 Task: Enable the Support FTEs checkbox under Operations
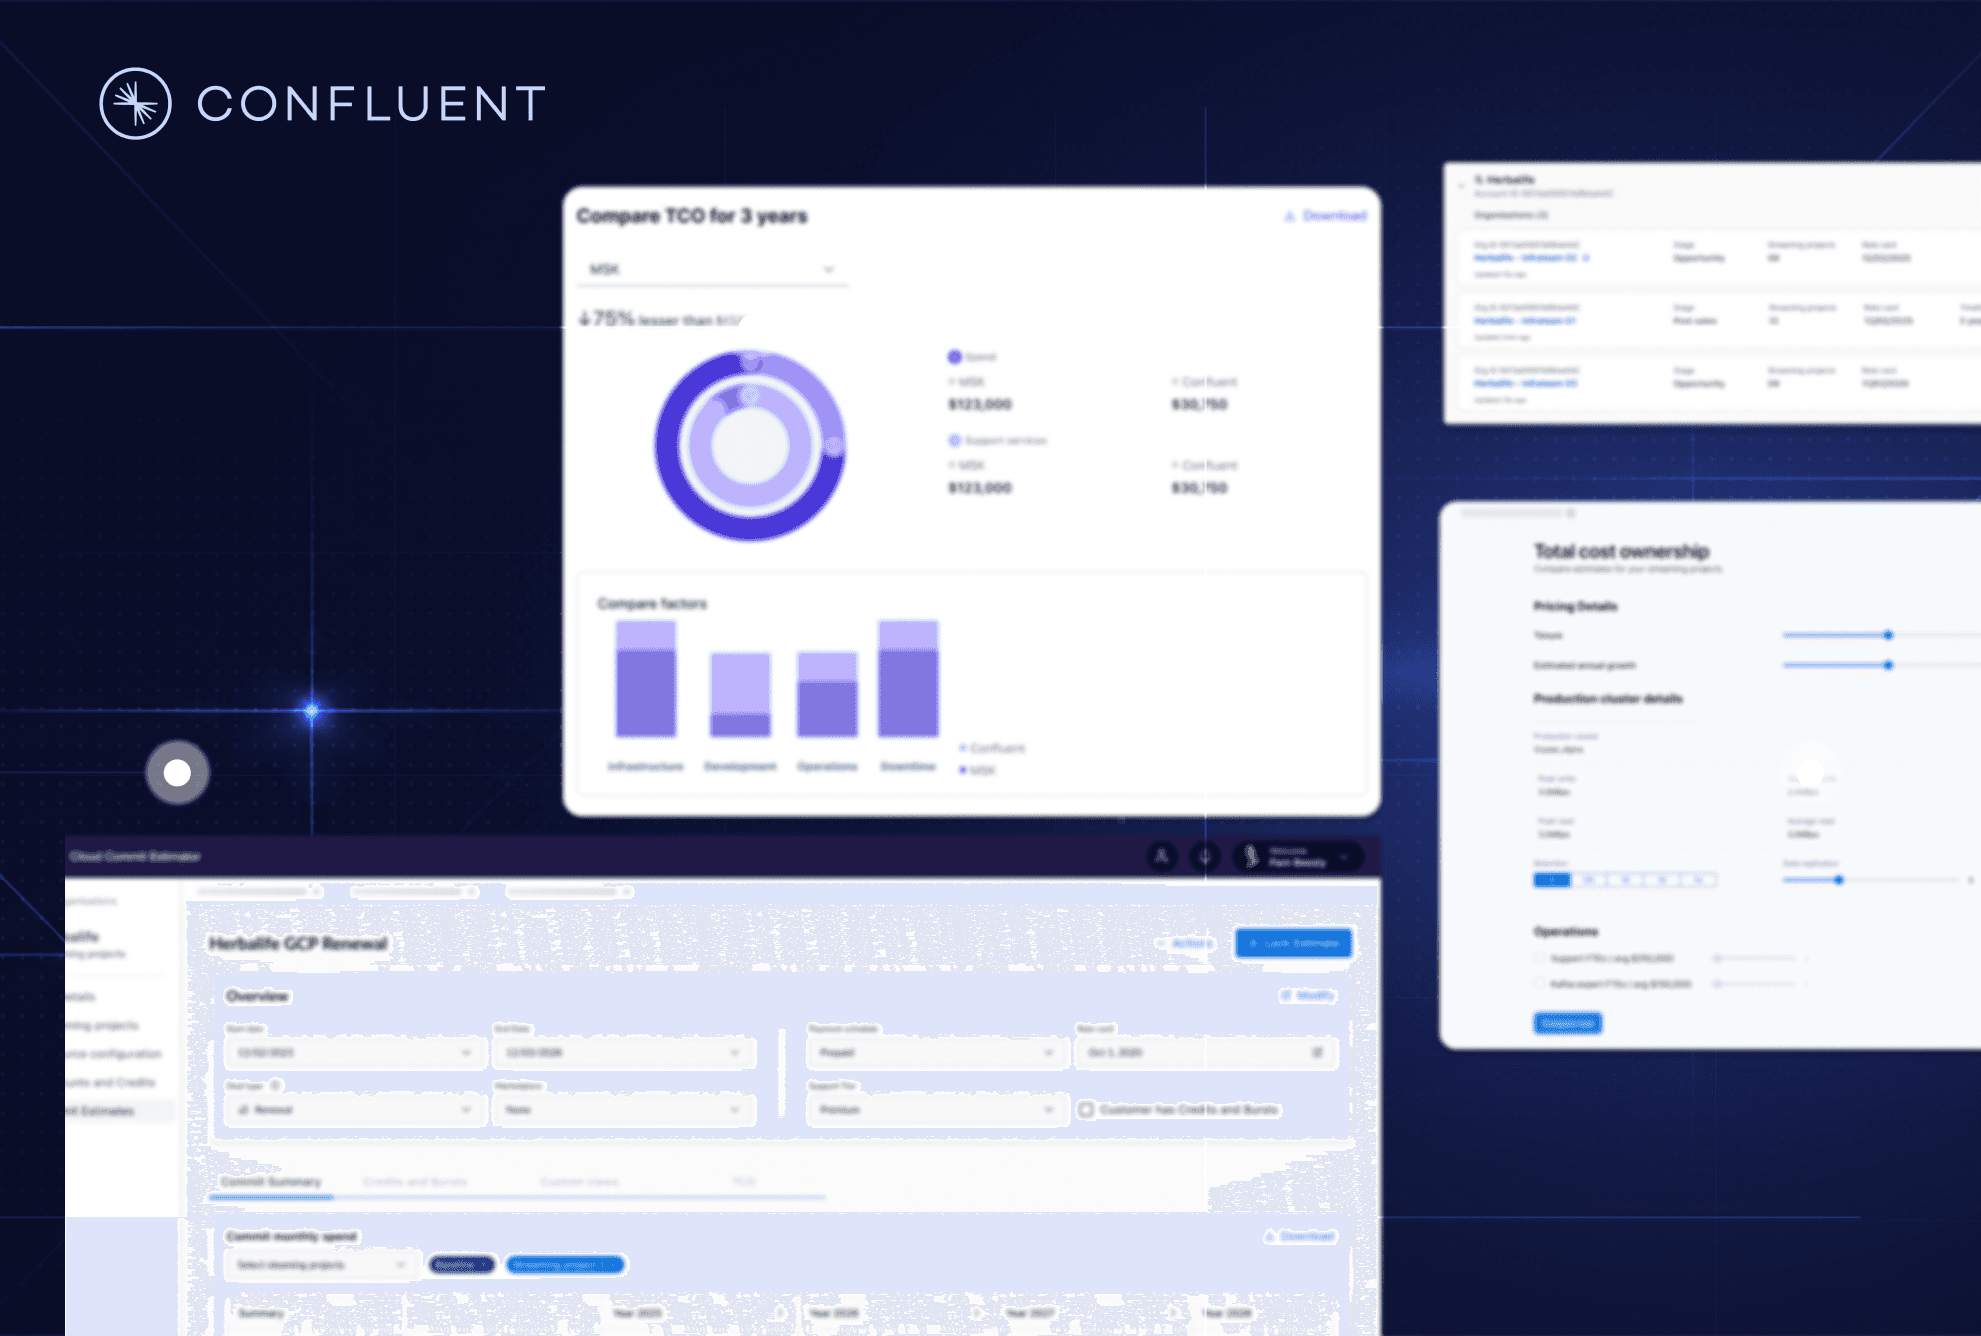(1540, 958)
